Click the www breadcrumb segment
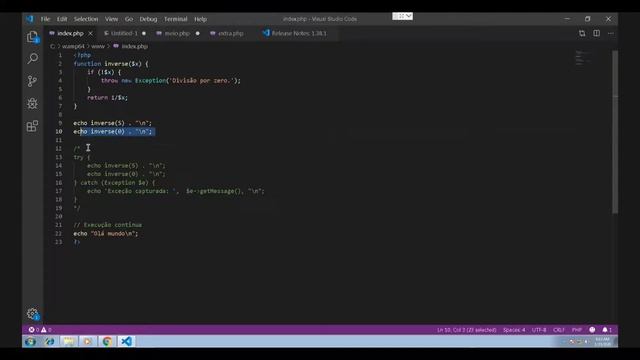 (98, 47)
